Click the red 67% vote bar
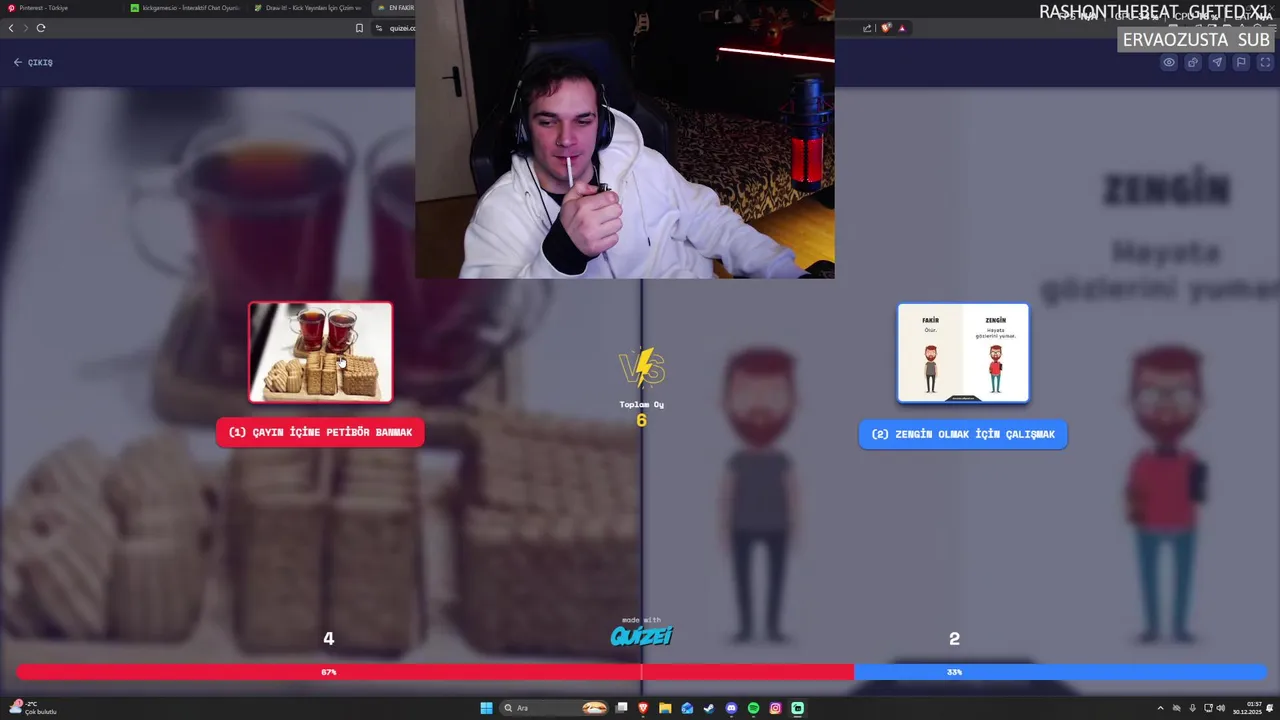 (x=435, y=672)
